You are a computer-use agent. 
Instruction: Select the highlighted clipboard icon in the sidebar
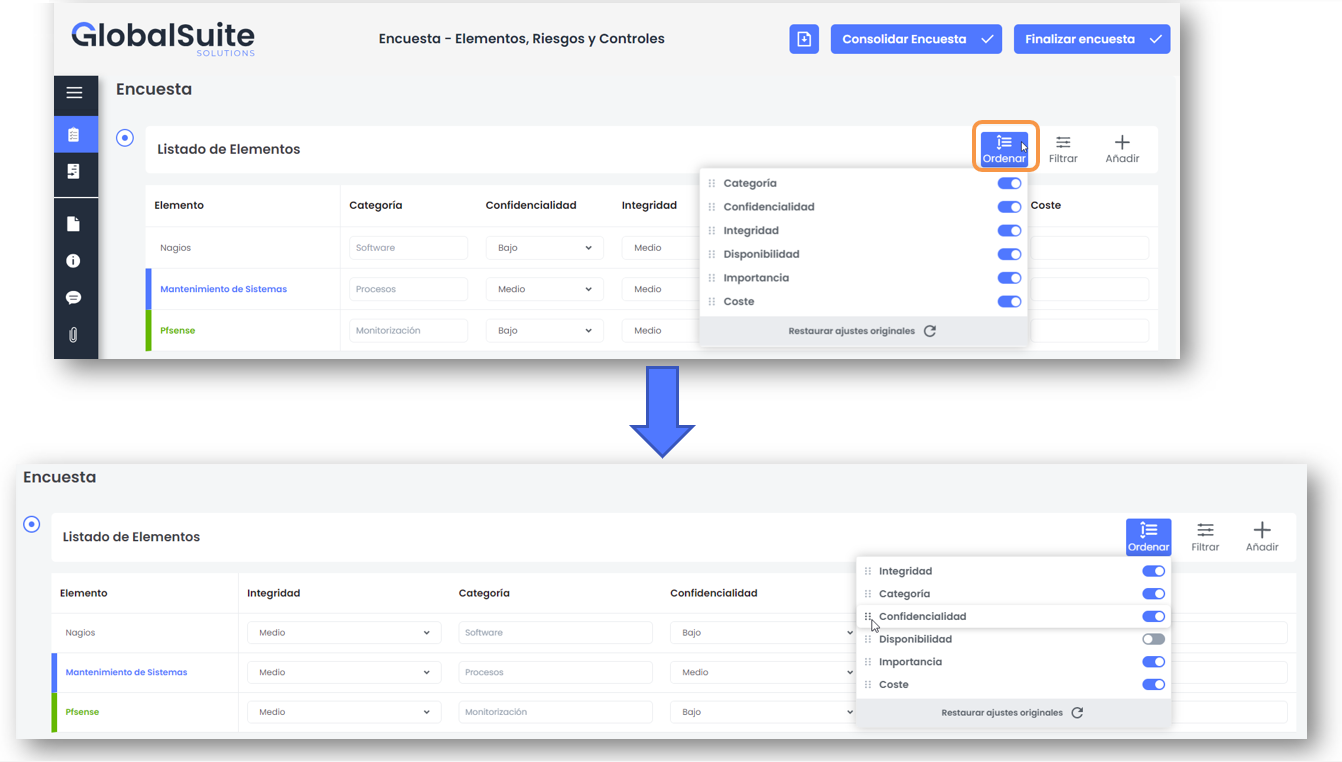point(74,135)
